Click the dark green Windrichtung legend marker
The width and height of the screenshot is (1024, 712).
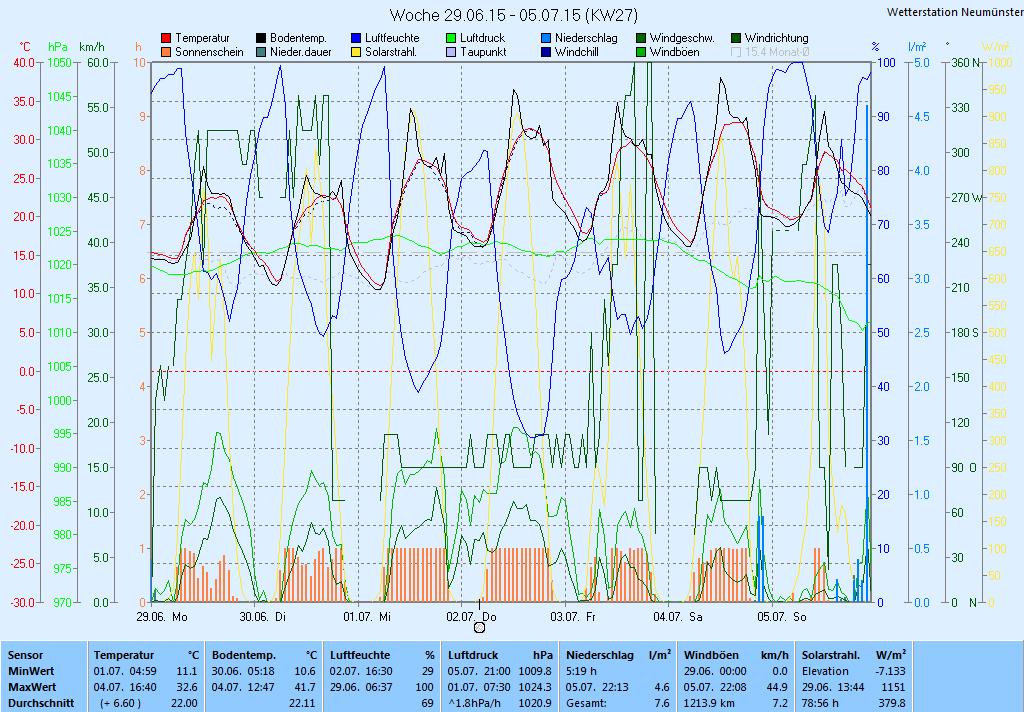point(736,38)
